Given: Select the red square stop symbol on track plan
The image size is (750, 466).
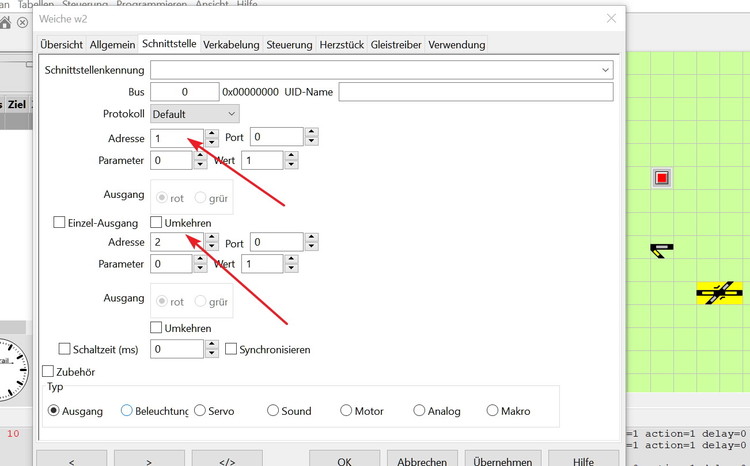Looking at the screenshot, I should 662,178.
